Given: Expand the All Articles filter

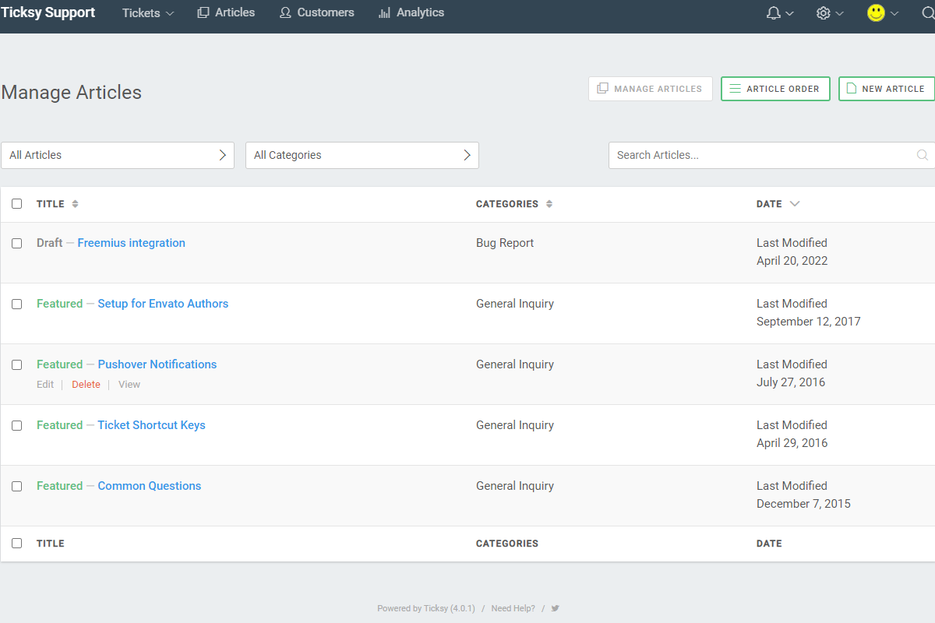Looking at the screenshot, I should click(x=117, y=155).
